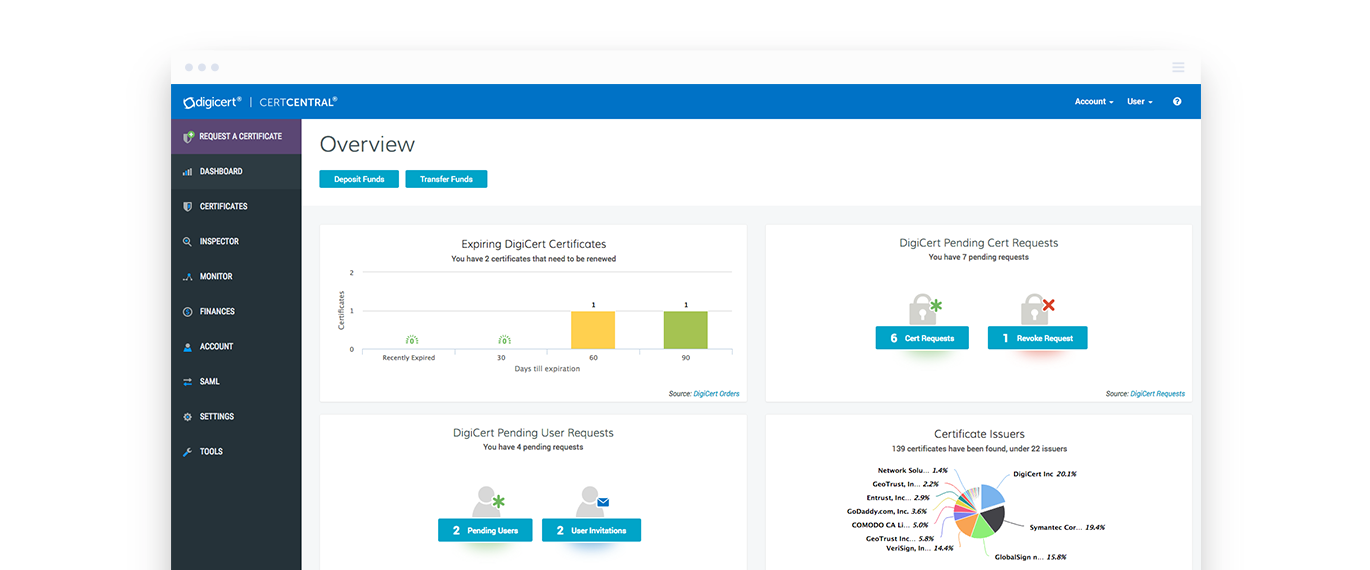Click the 2 Pending Users button
This screenshot has height=570, width=1370.
(x=485, y=530)
